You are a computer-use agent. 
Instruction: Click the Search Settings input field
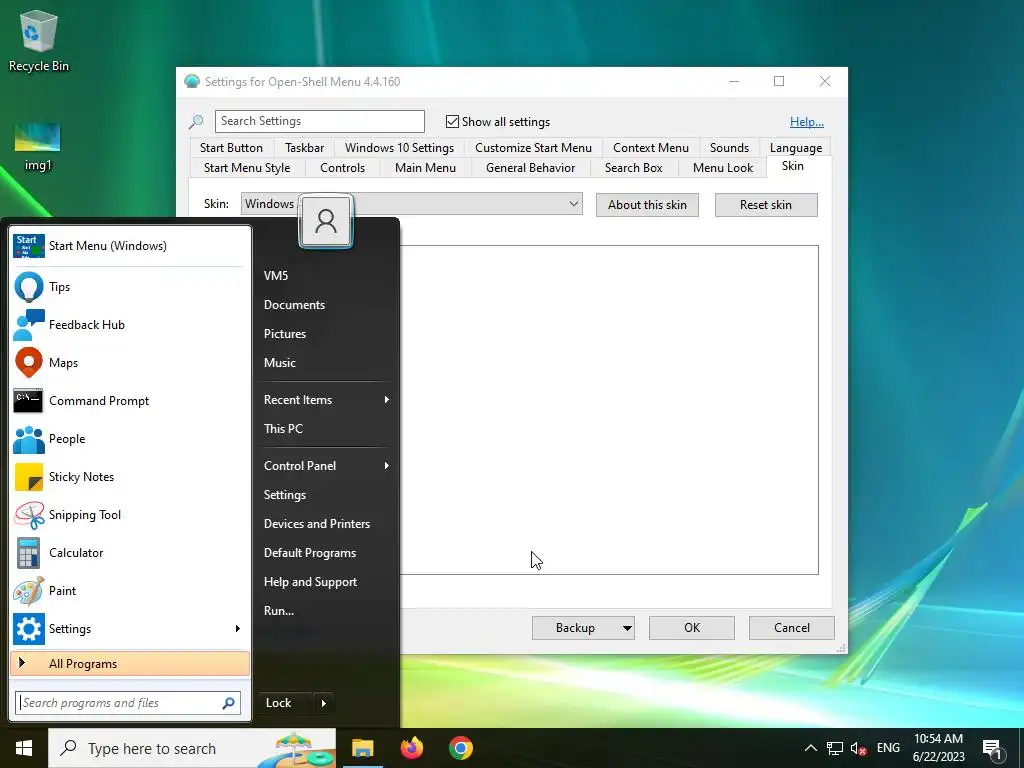319,121
